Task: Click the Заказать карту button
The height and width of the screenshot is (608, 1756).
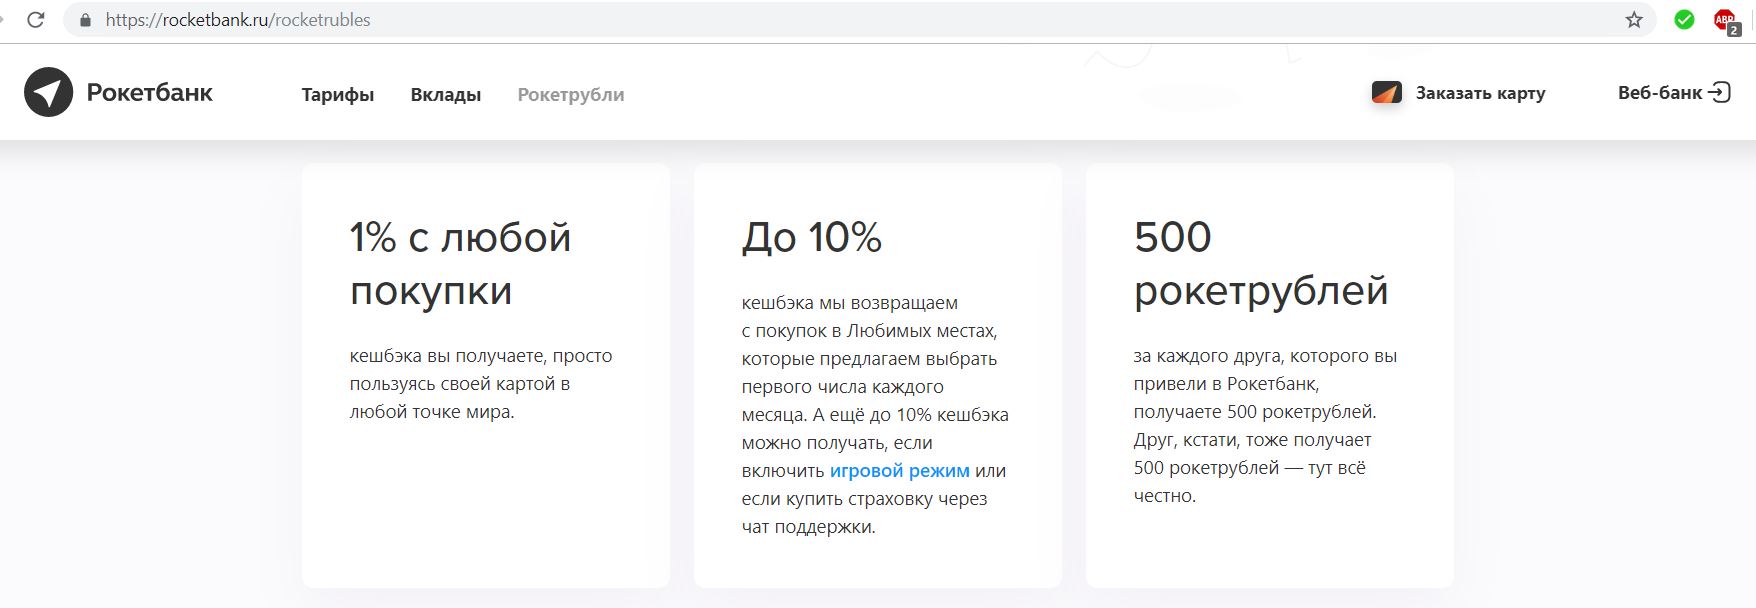Action: (1459, 93)
